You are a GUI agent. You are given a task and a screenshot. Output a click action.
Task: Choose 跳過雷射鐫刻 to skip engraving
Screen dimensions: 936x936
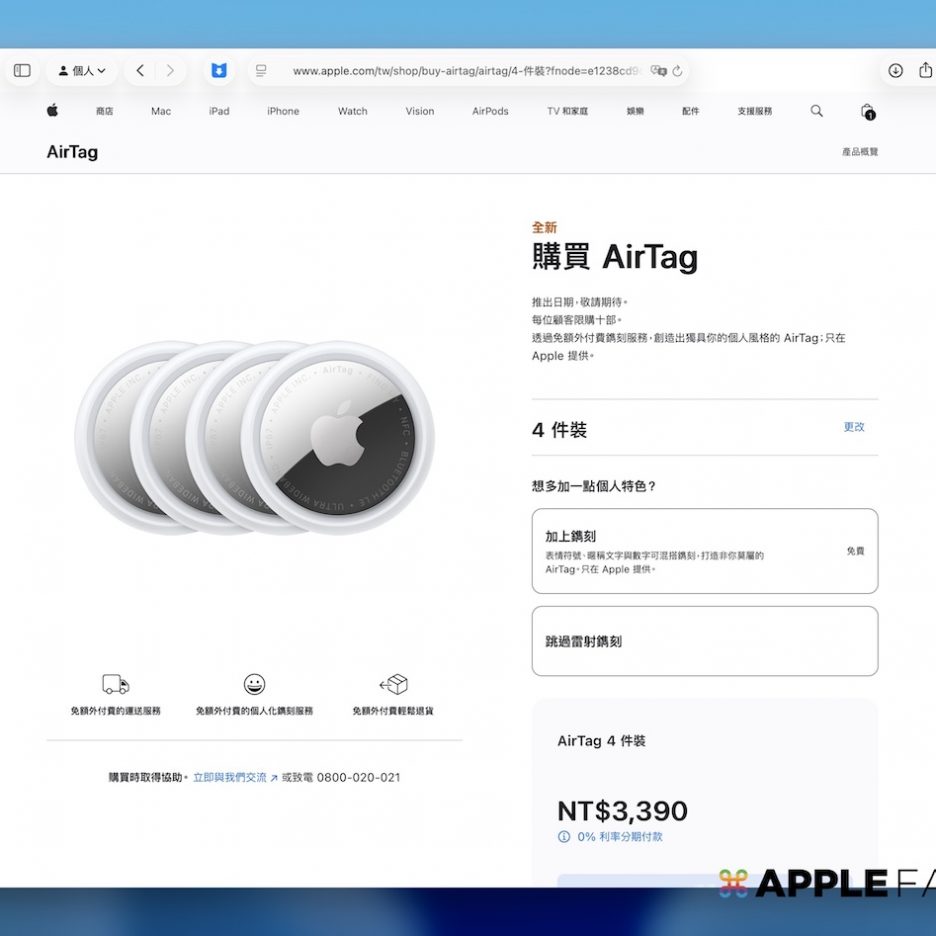pyautogui.click(x=704, y=641)
